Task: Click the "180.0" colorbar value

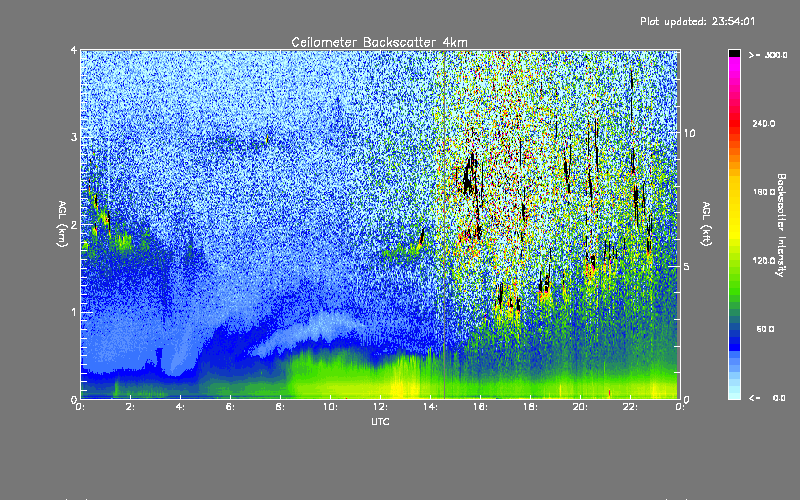Action: (x=764, y=192)
